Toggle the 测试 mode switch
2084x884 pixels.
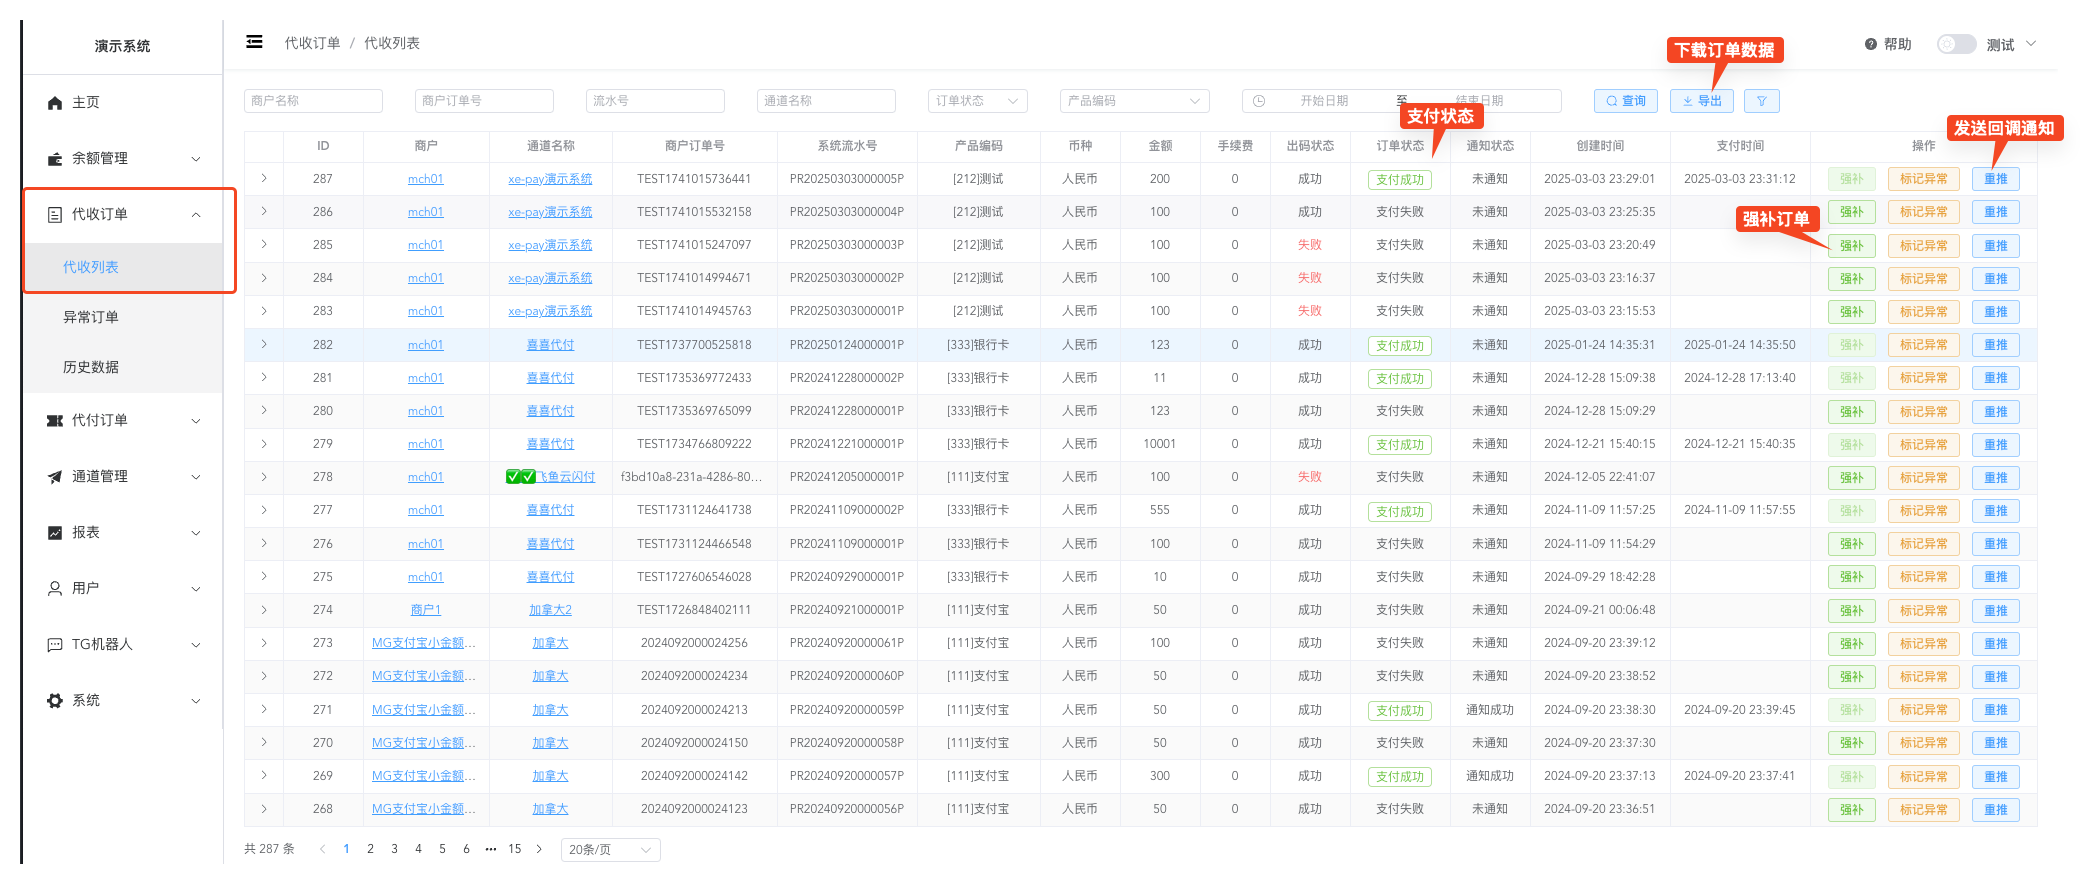click(1955, 45)
